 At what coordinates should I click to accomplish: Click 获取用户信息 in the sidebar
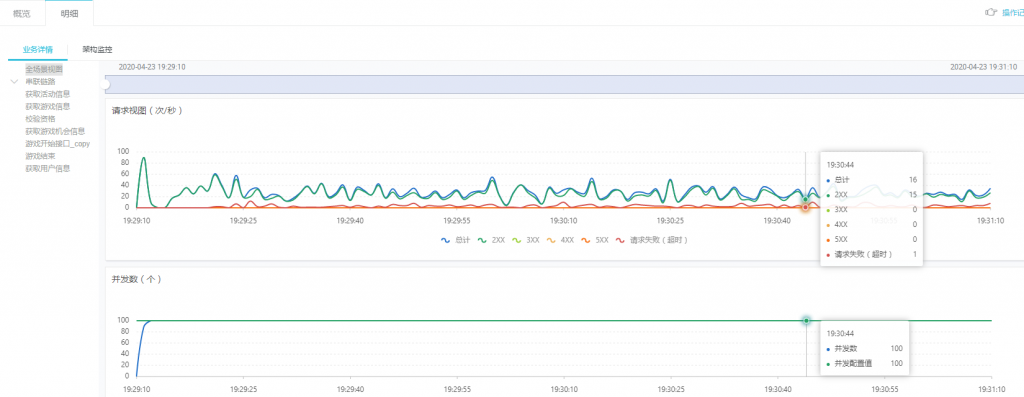[48, 168]
